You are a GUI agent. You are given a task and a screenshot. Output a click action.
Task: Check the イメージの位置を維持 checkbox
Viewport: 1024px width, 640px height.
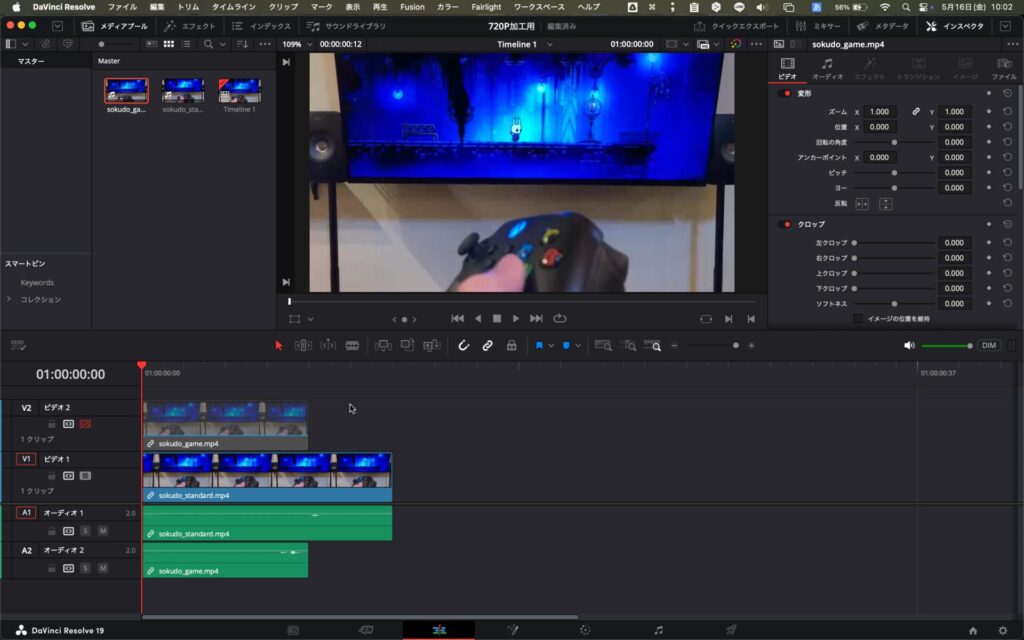(x=858, y=318)
